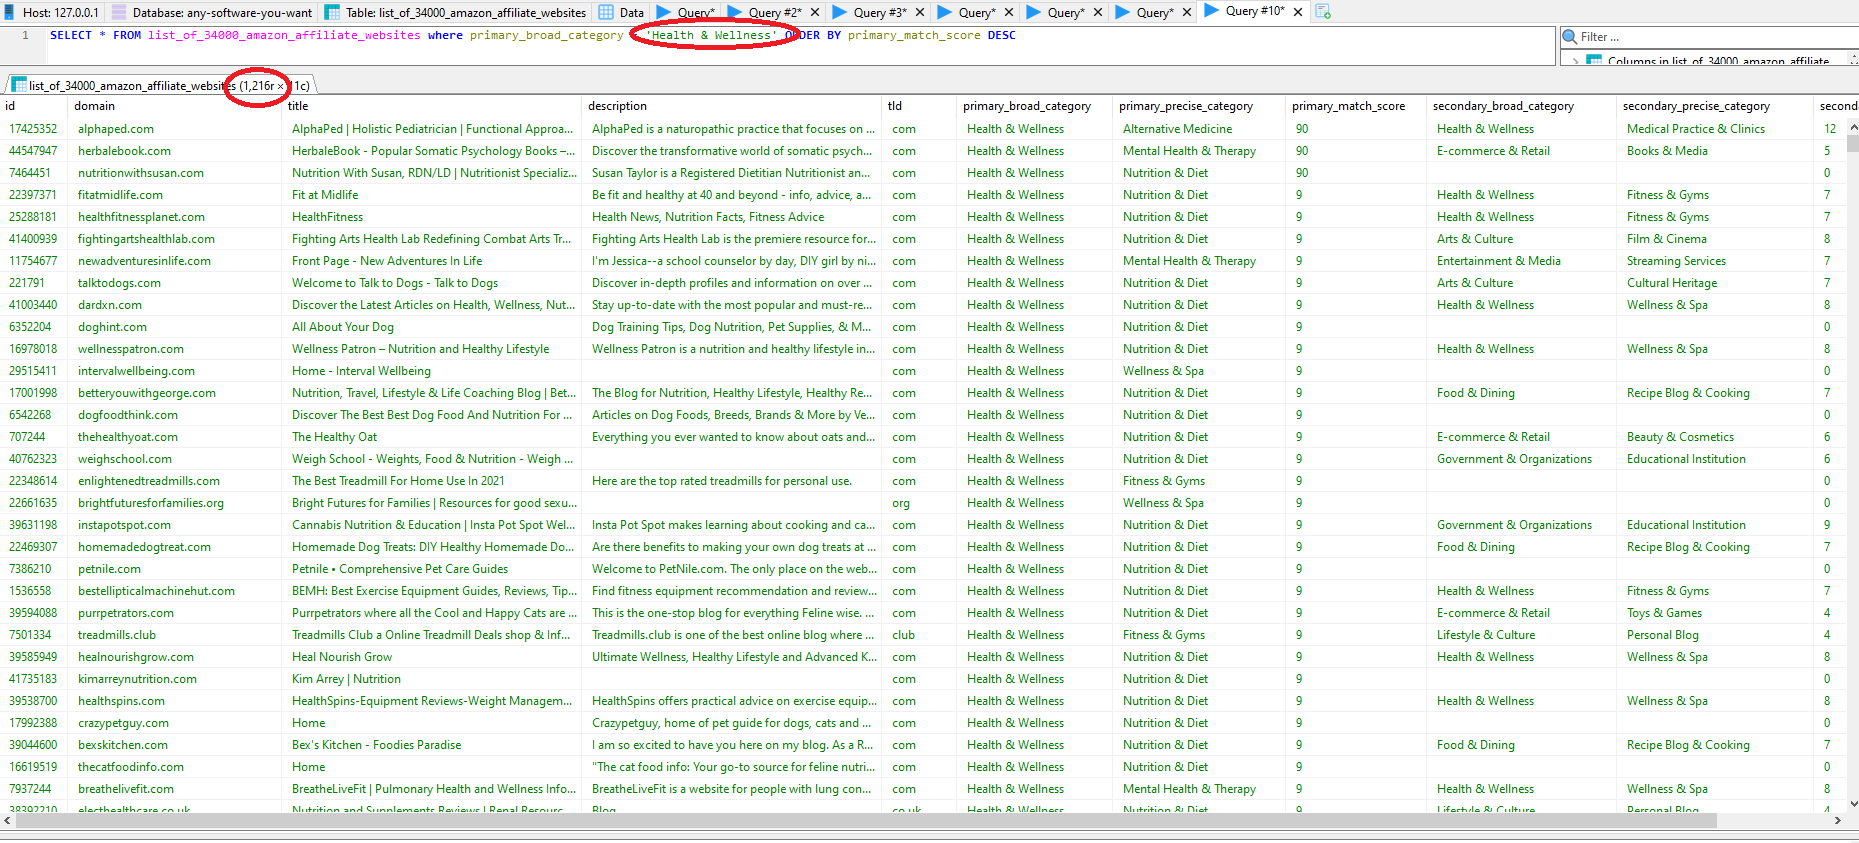Select the brightfuturesforfamilies.org domain cell
Screen dimensions: 1859x843
point(174,503)
